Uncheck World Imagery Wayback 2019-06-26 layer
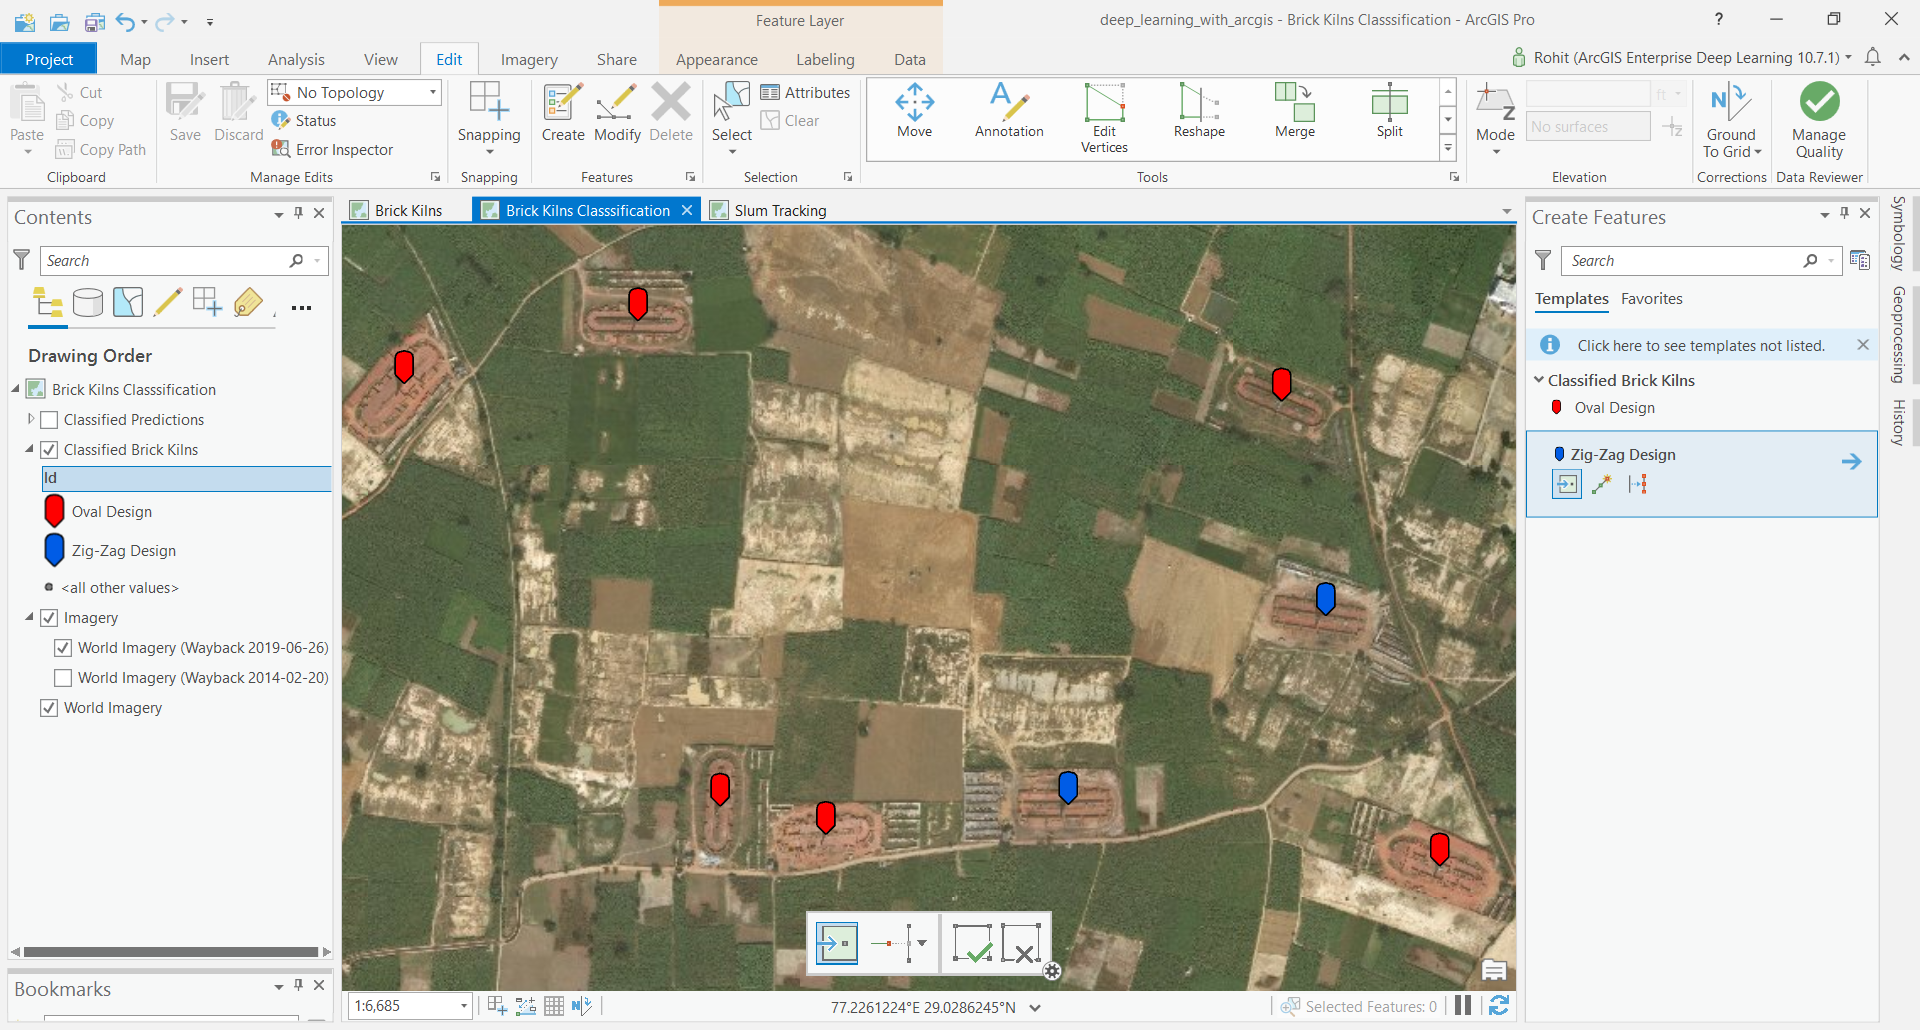The width and height of the screenshot is (1920, 1030). 63,648
